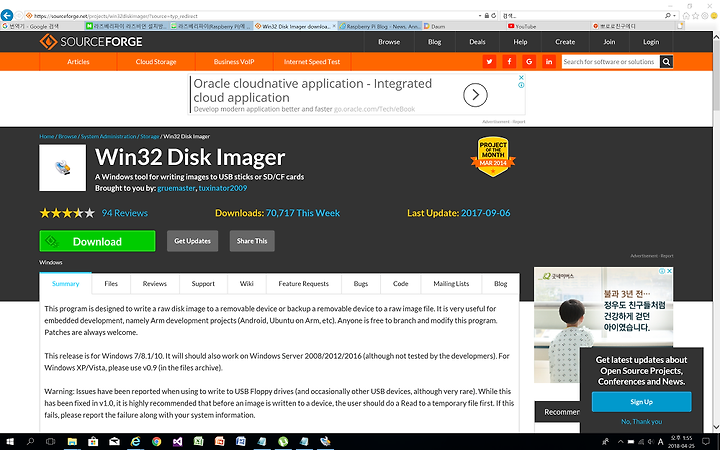Screen dimensions: 720x450
Task: Select the Feature Requests tab
Action: click(x=304, y=284)
